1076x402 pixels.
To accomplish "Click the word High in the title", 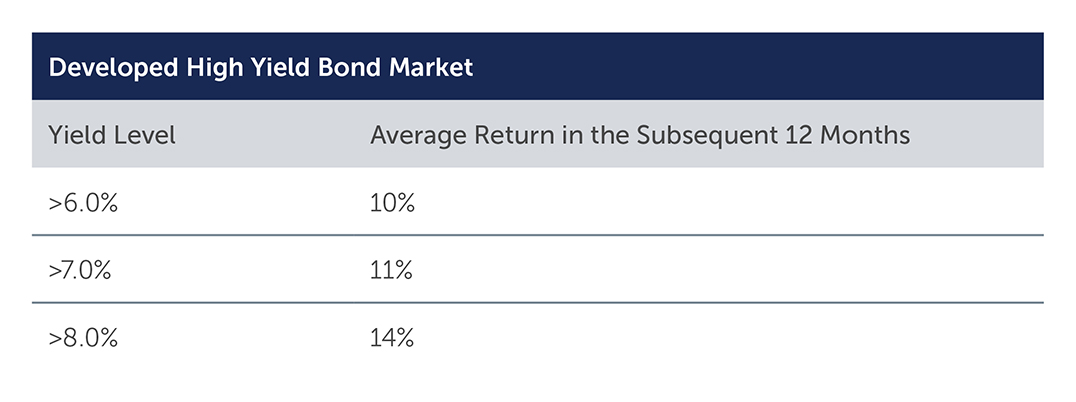I will (207, 68).
